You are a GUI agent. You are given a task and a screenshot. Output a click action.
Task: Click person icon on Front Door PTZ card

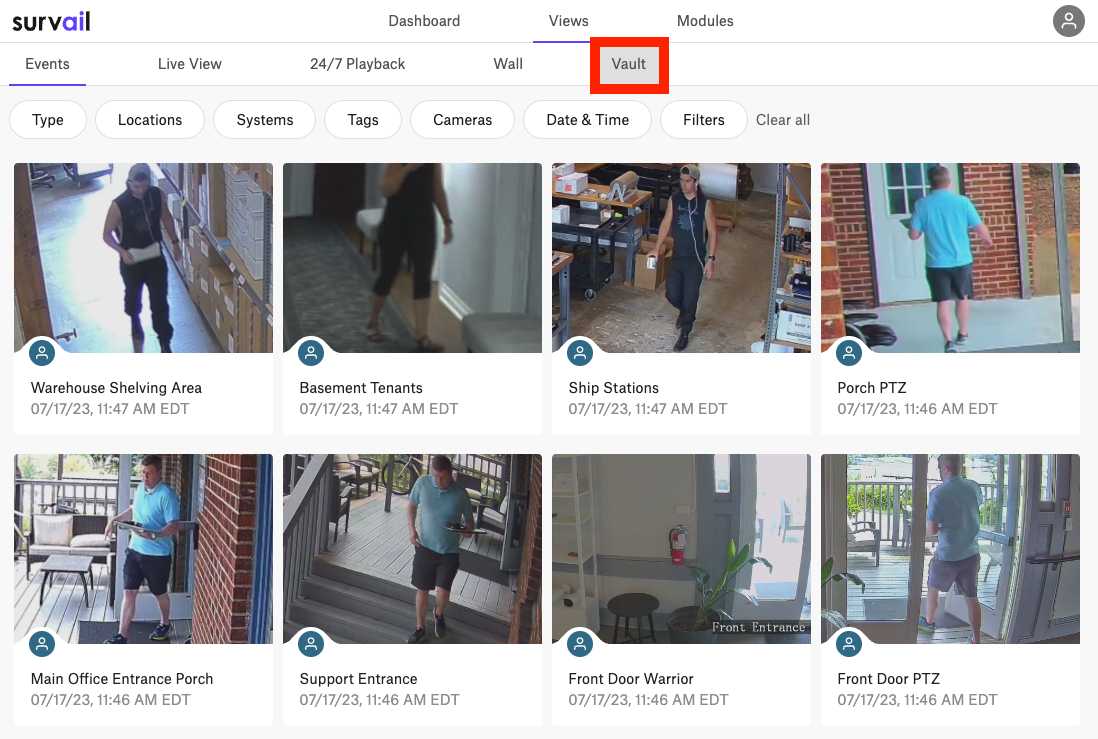coord(849,644)
